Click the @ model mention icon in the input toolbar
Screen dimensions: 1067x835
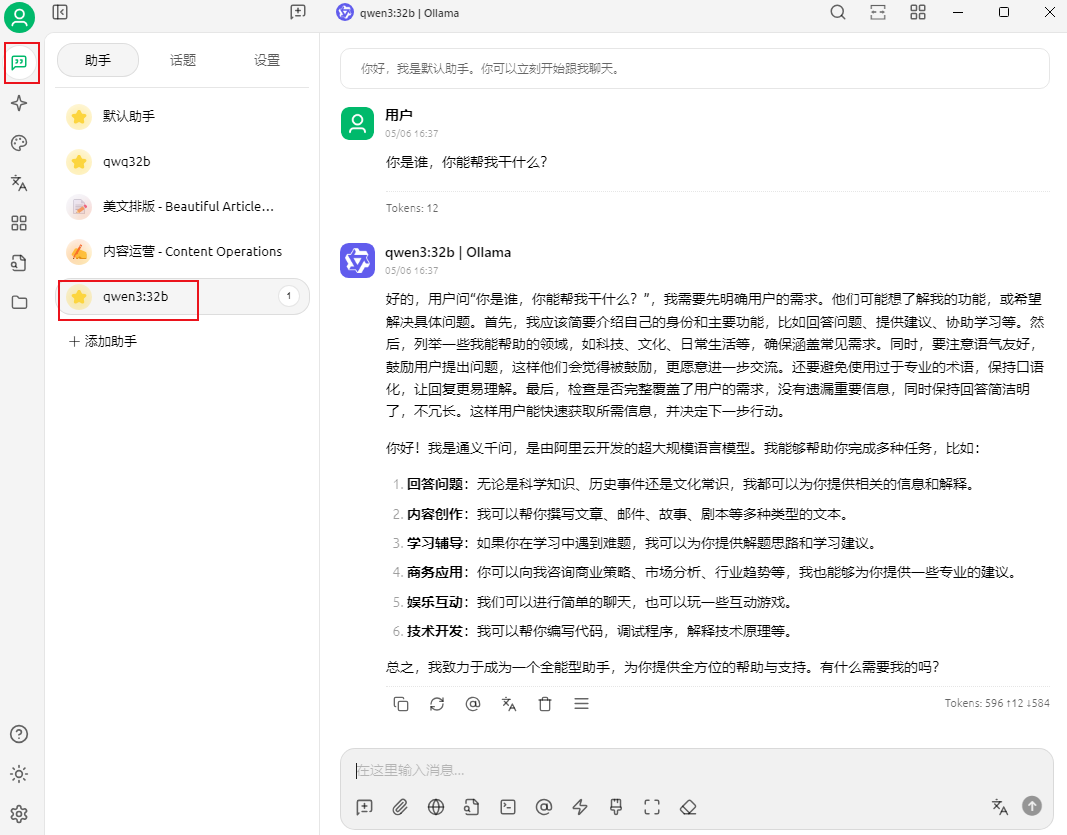click(544, 807)
